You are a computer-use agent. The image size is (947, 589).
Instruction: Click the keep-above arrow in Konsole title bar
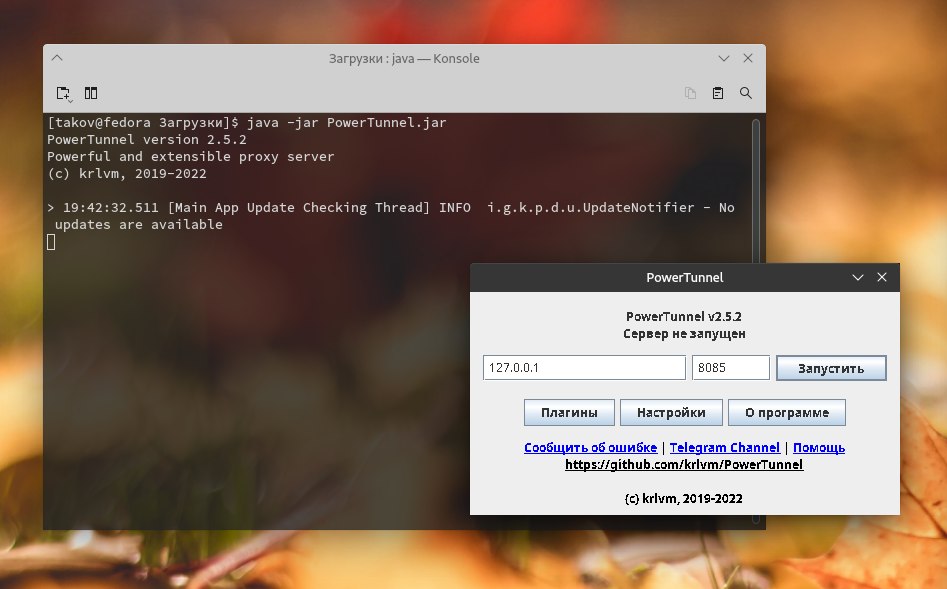pos(57,58)
